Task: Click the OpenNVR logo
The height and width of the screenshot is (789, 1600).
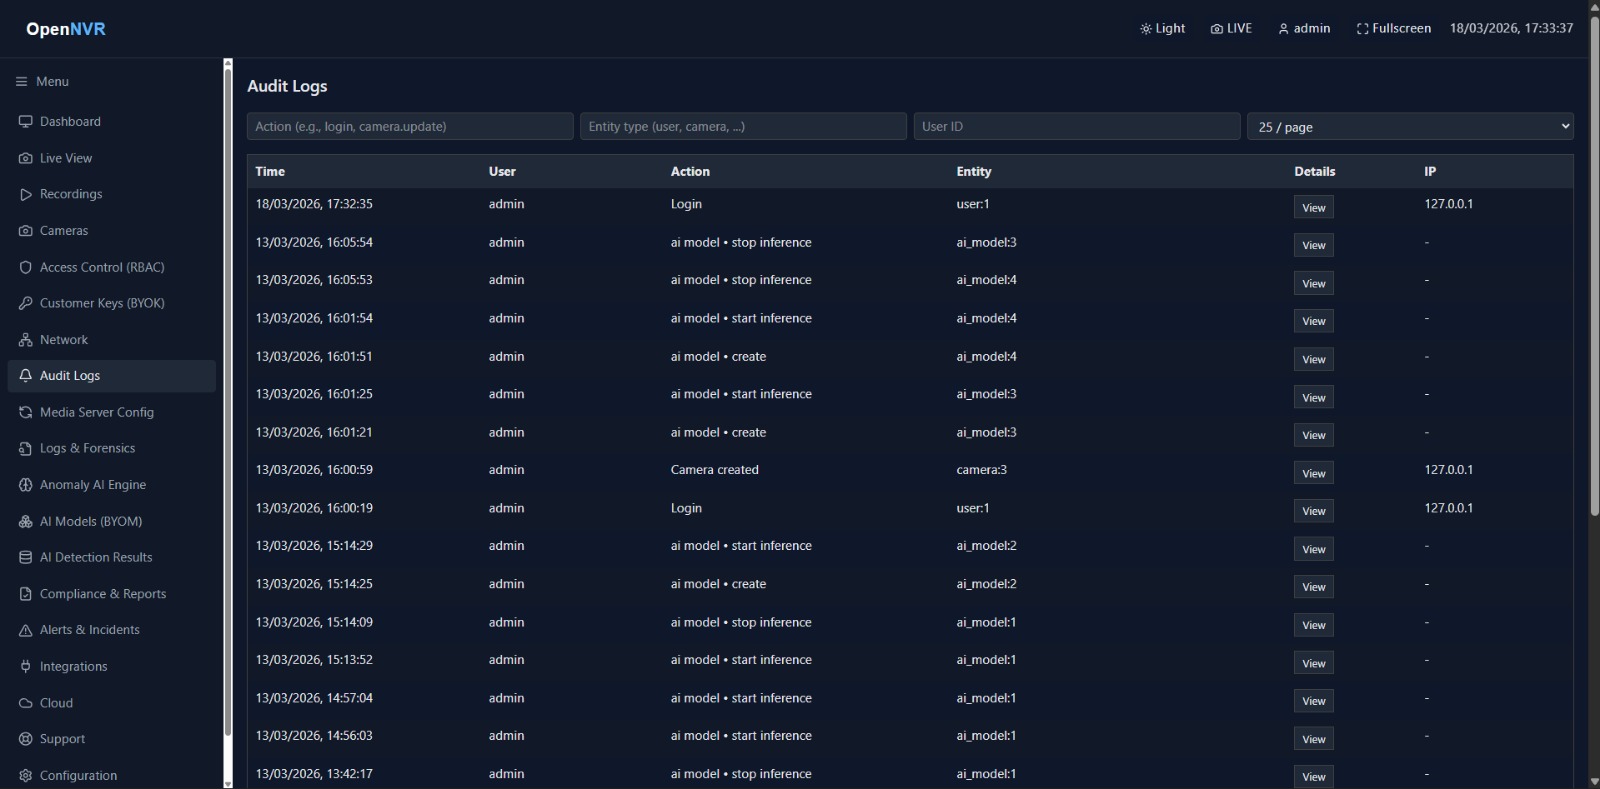Action: 66,29
